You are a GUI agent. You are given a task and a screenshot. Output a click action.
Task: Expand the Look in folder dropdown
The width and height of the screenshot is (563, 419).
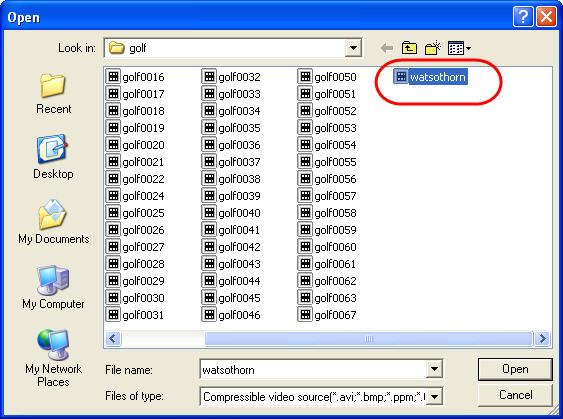[x=353, y=48]
